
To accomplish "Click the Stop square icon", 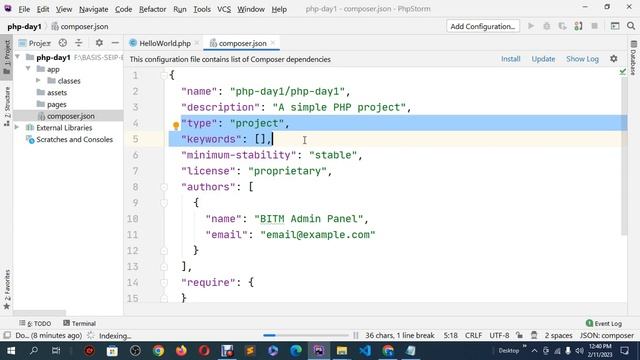I will tap(594, 26).
